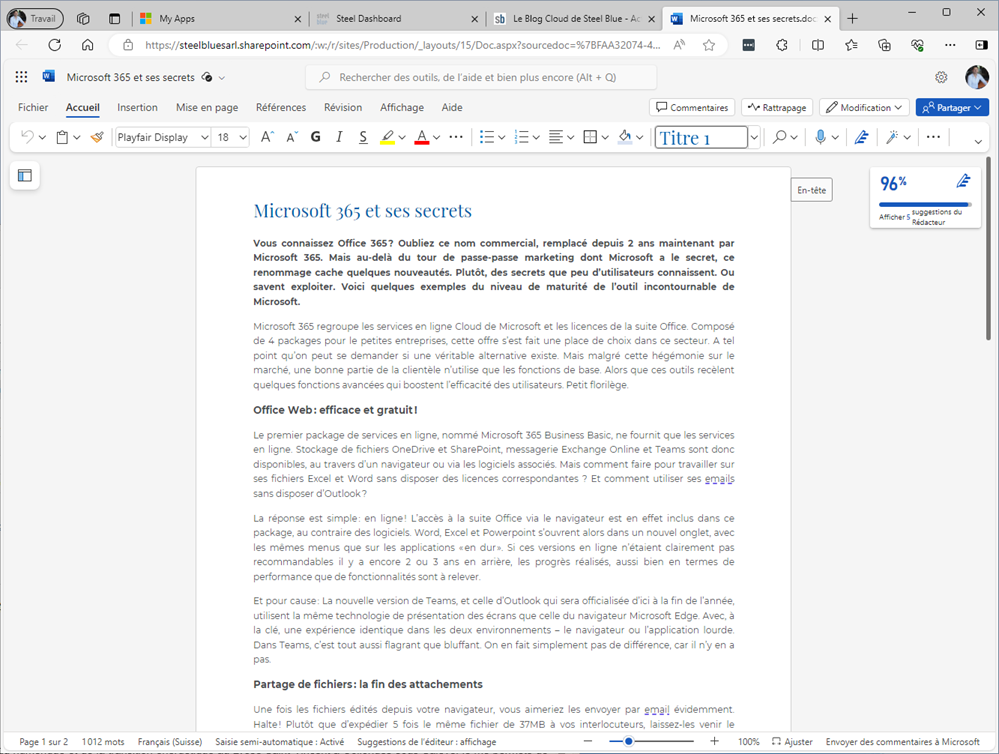Image resolution: width=999 pixels, height=754 pixels.
Task: Open the Designer magic wand tool
Action: (x=892, y=137)
